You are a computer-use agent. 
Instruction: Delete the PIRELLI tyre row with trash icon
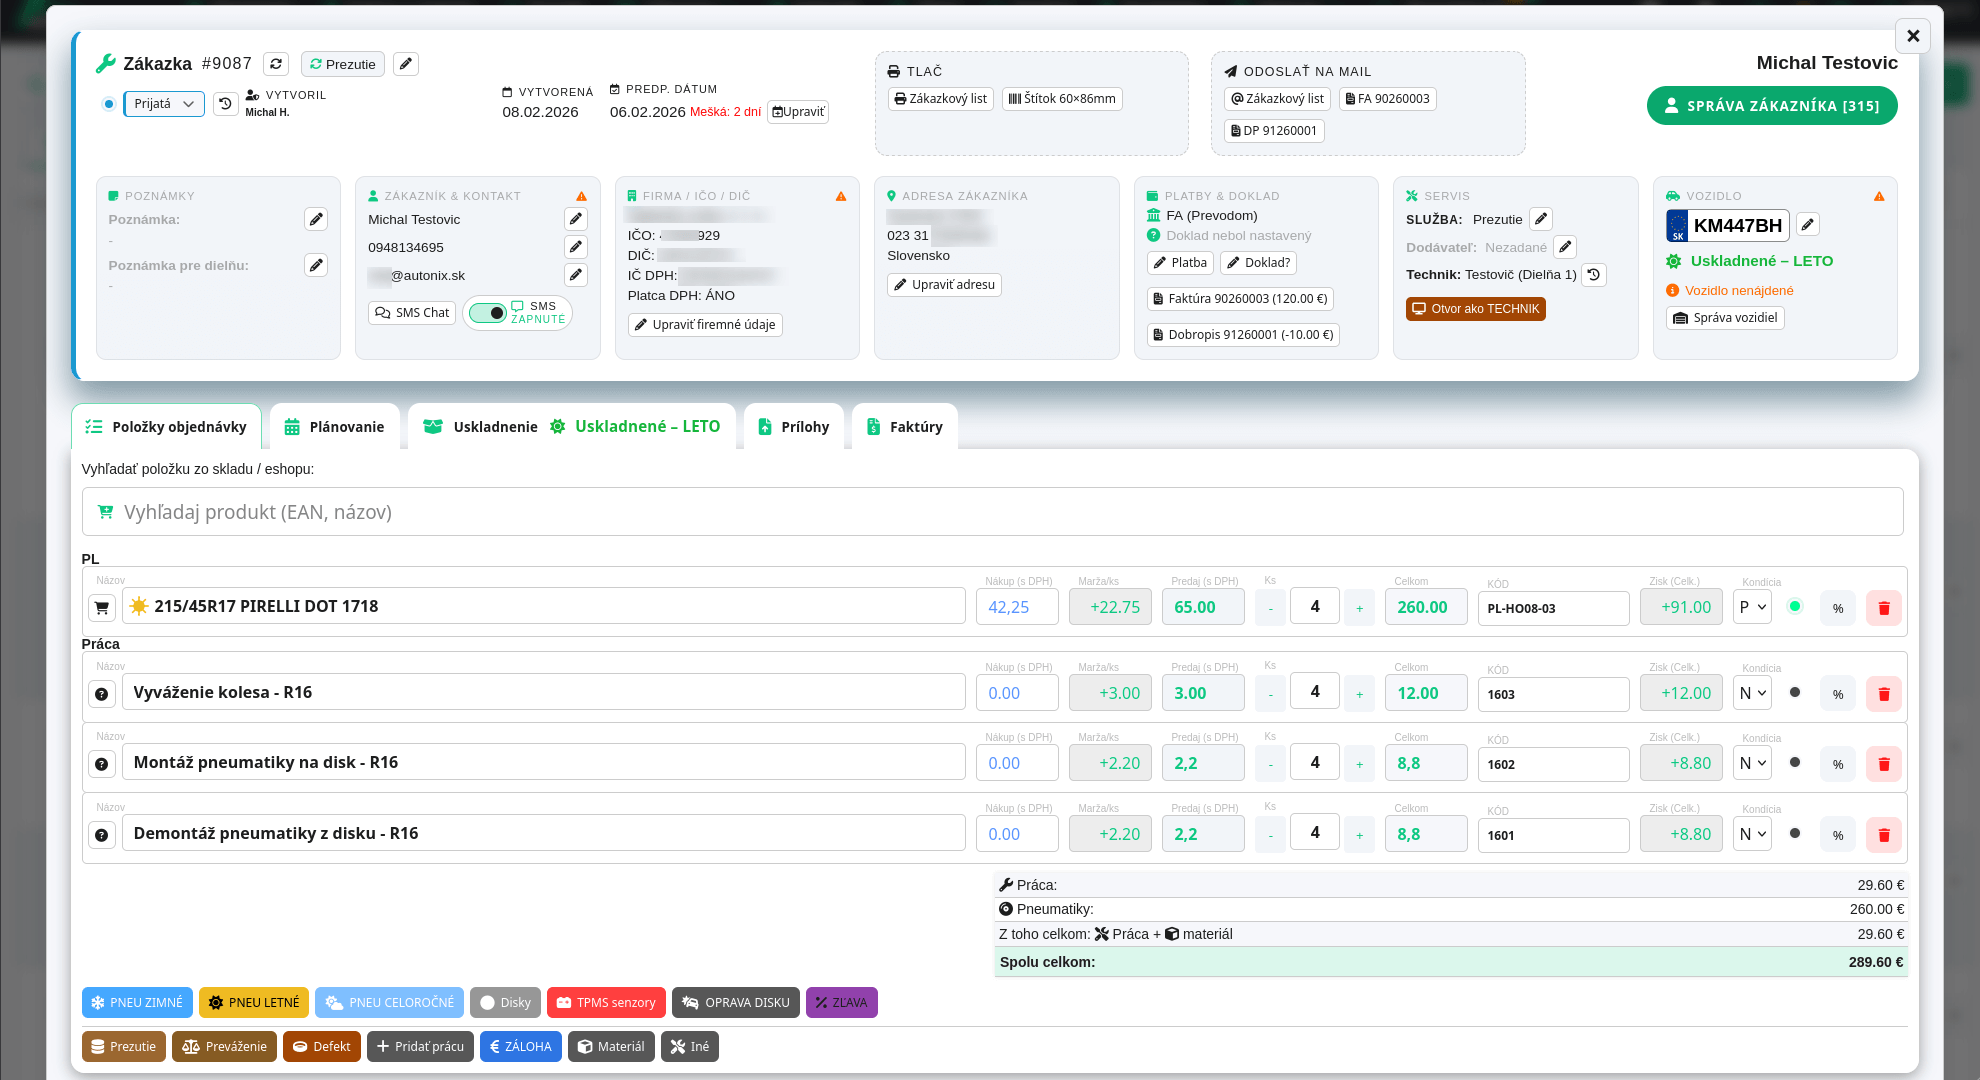[1883, 608]
